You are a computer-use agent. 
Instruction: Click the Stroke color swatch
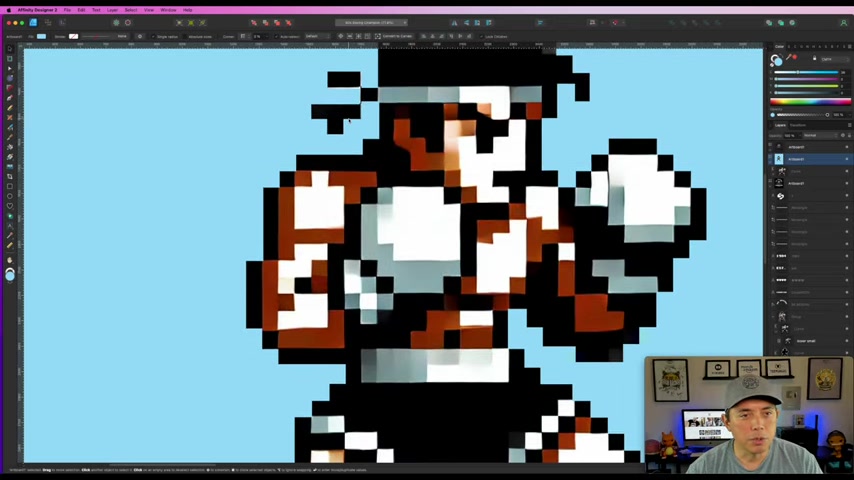click(74, 37)
